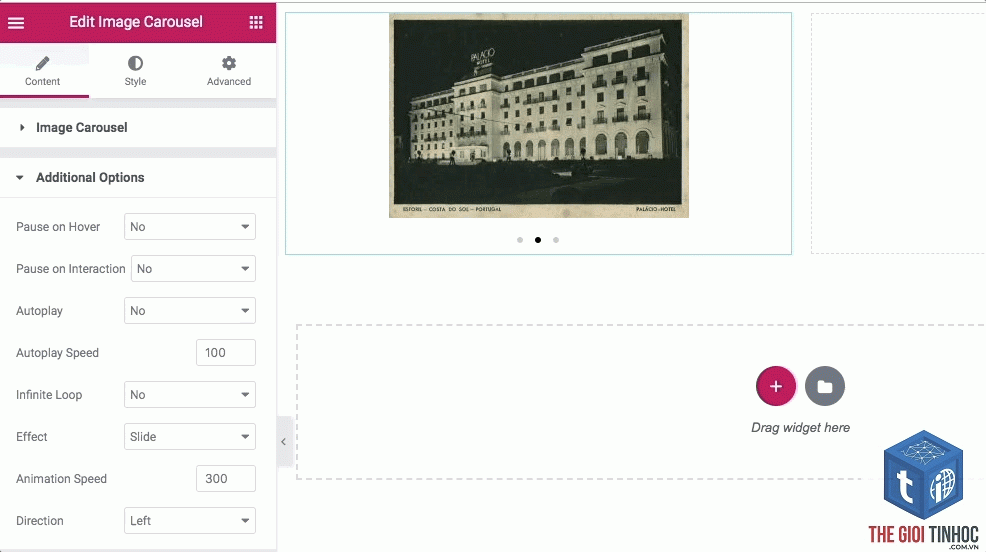
Task: Click the add template folder button
Action: 825,386
